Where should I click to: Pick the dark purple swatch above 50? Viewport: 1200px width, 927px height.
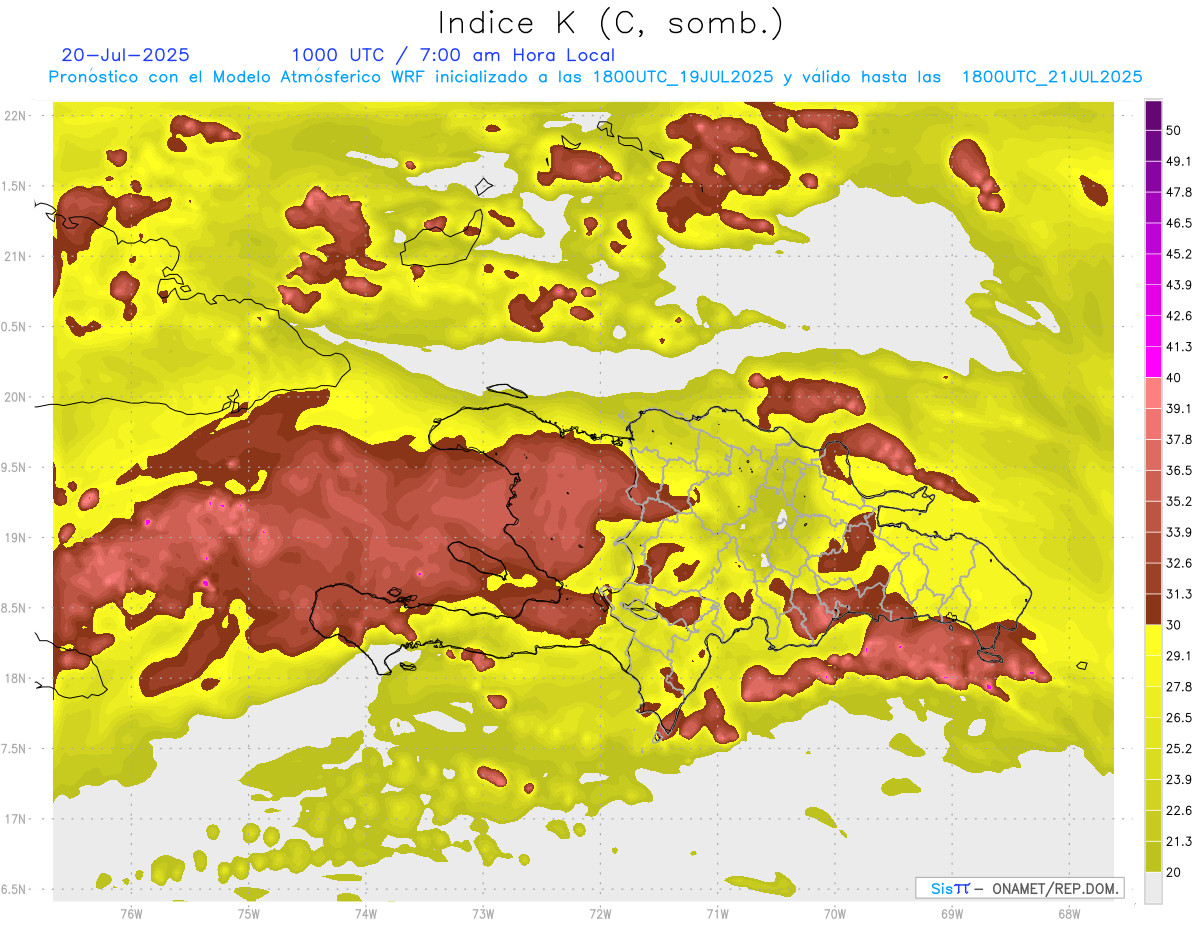[1154, 116]
